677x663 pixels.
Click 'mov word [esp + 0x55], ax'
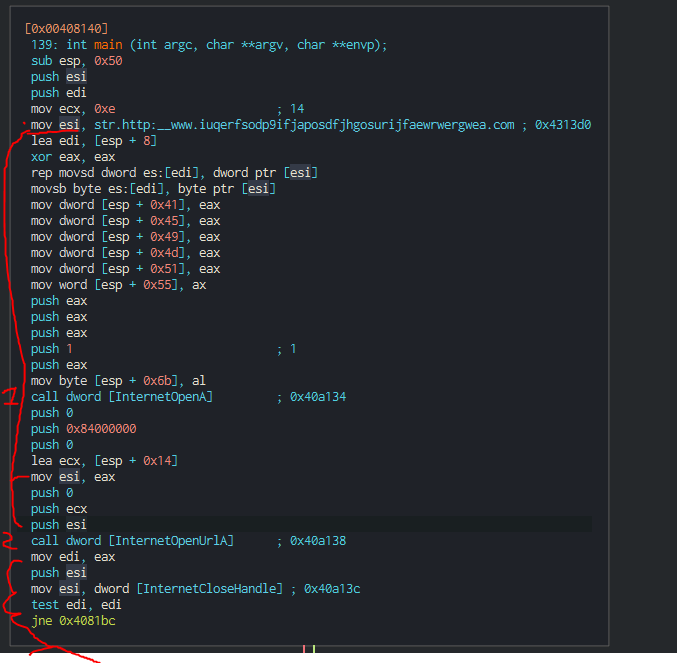[x=118, y=284]
